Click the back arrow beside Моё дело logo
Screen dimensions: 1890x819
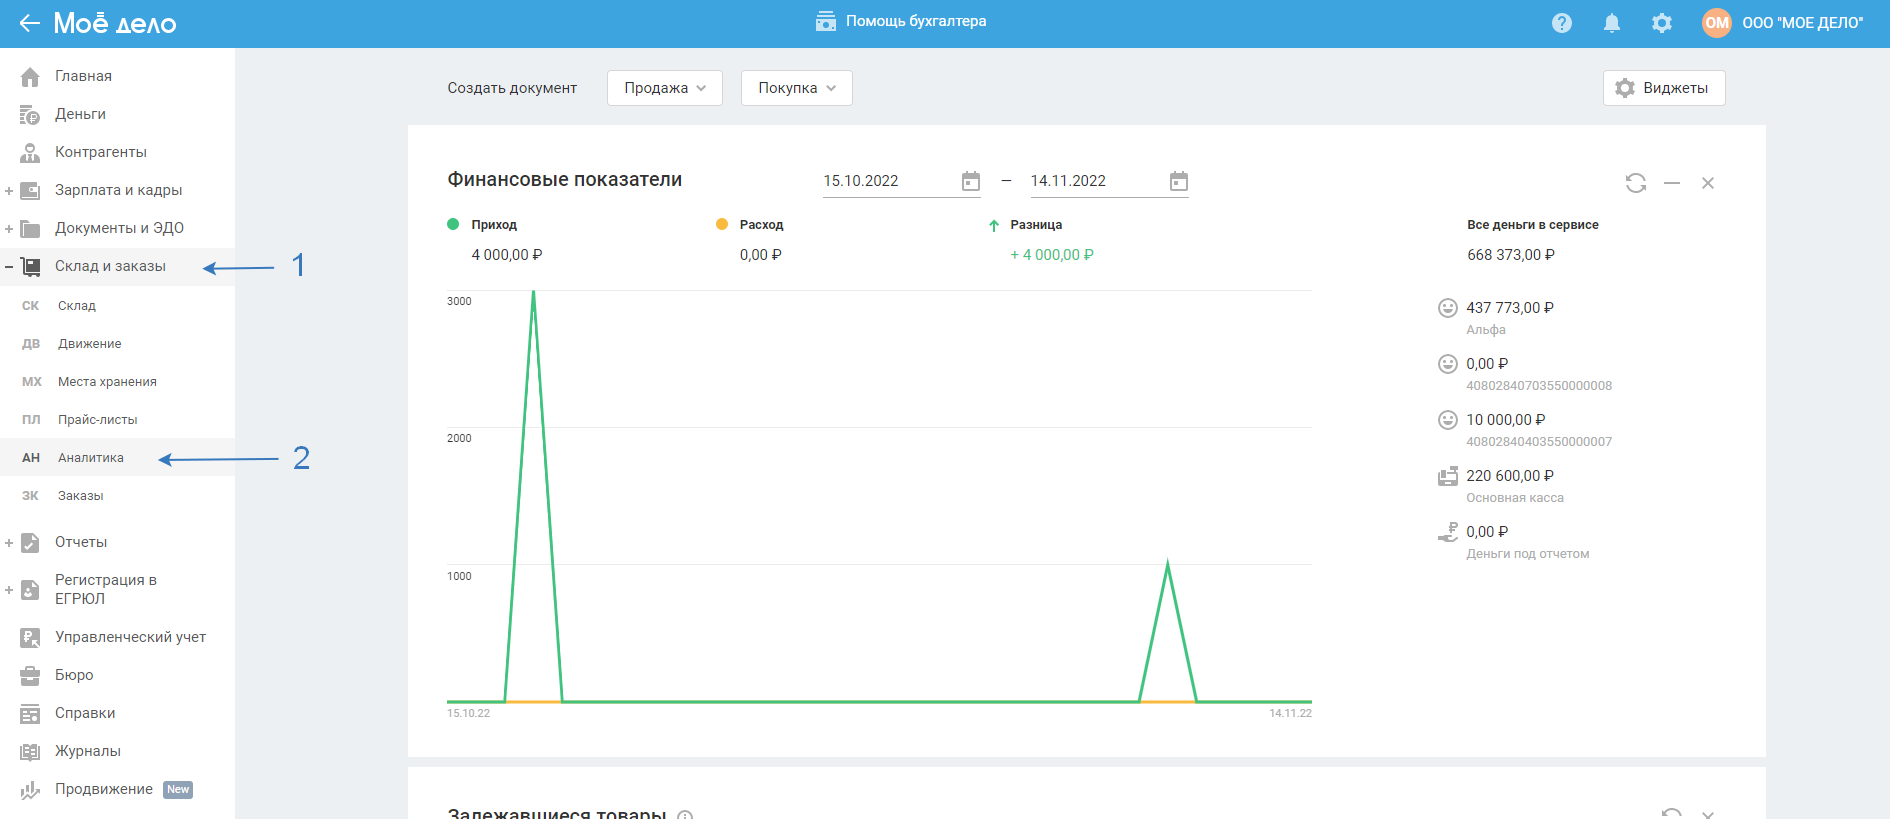pyautogui.click(x=29, y=23)
